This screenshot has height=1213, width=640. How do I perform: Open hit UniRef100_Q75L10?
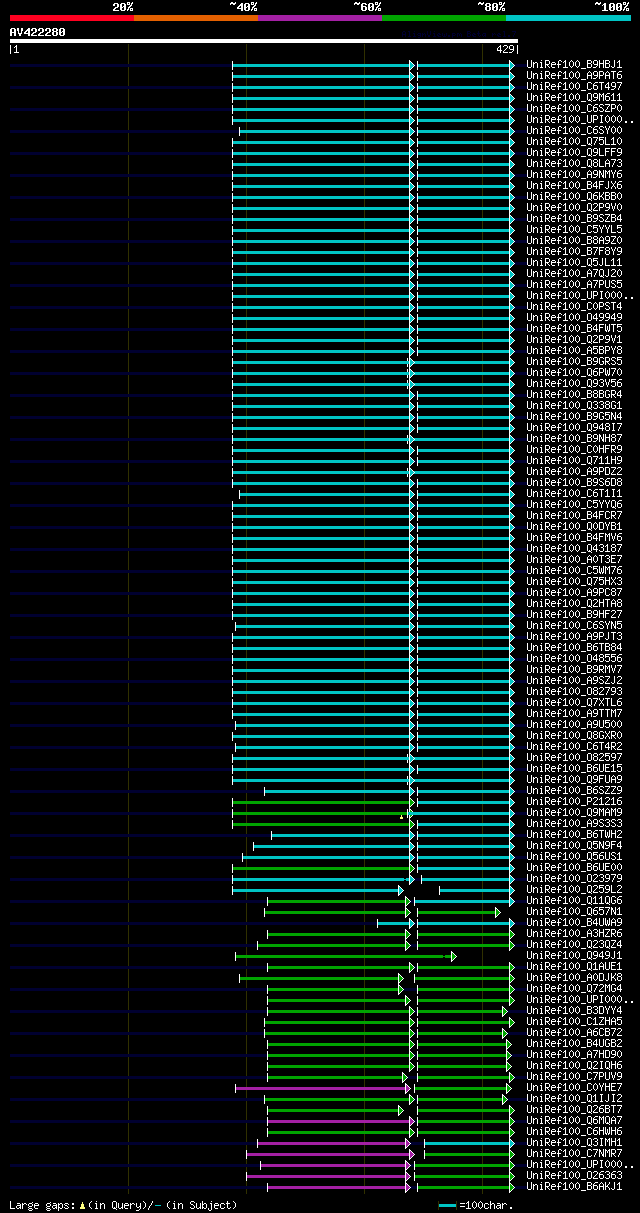tap(574, 141)
